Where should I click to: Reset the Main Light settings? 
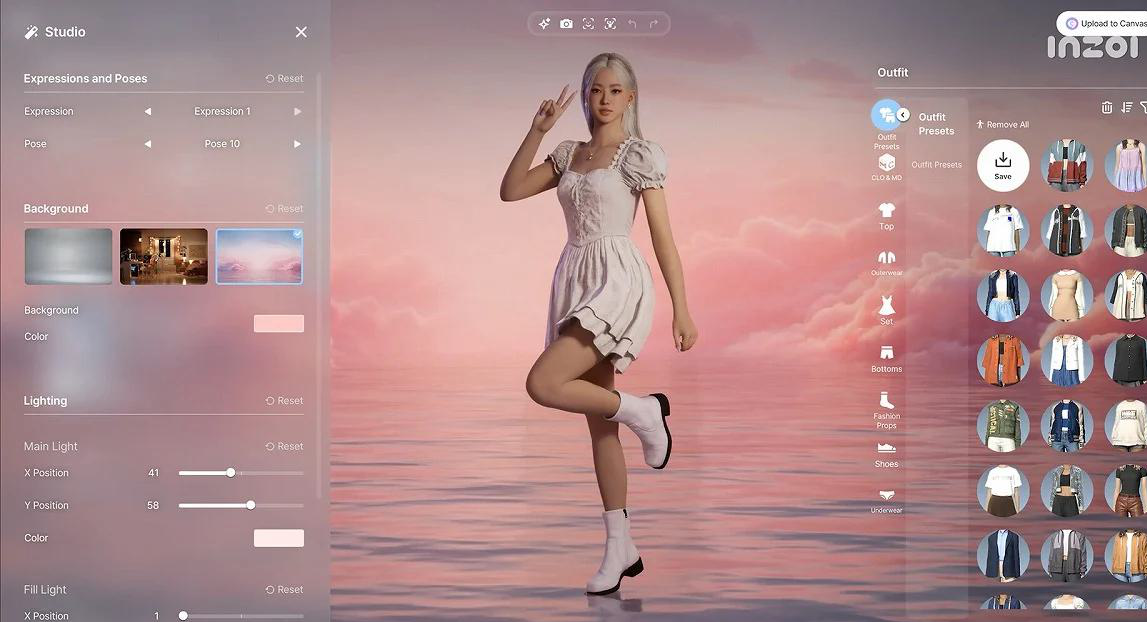[284, 446]
